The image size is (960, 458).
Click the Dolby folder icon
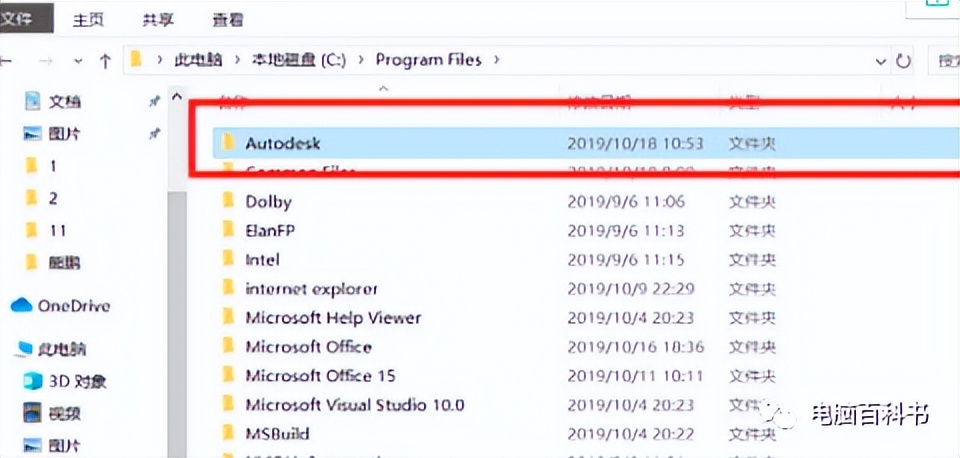pyautogui.click(x=227, y=201)
